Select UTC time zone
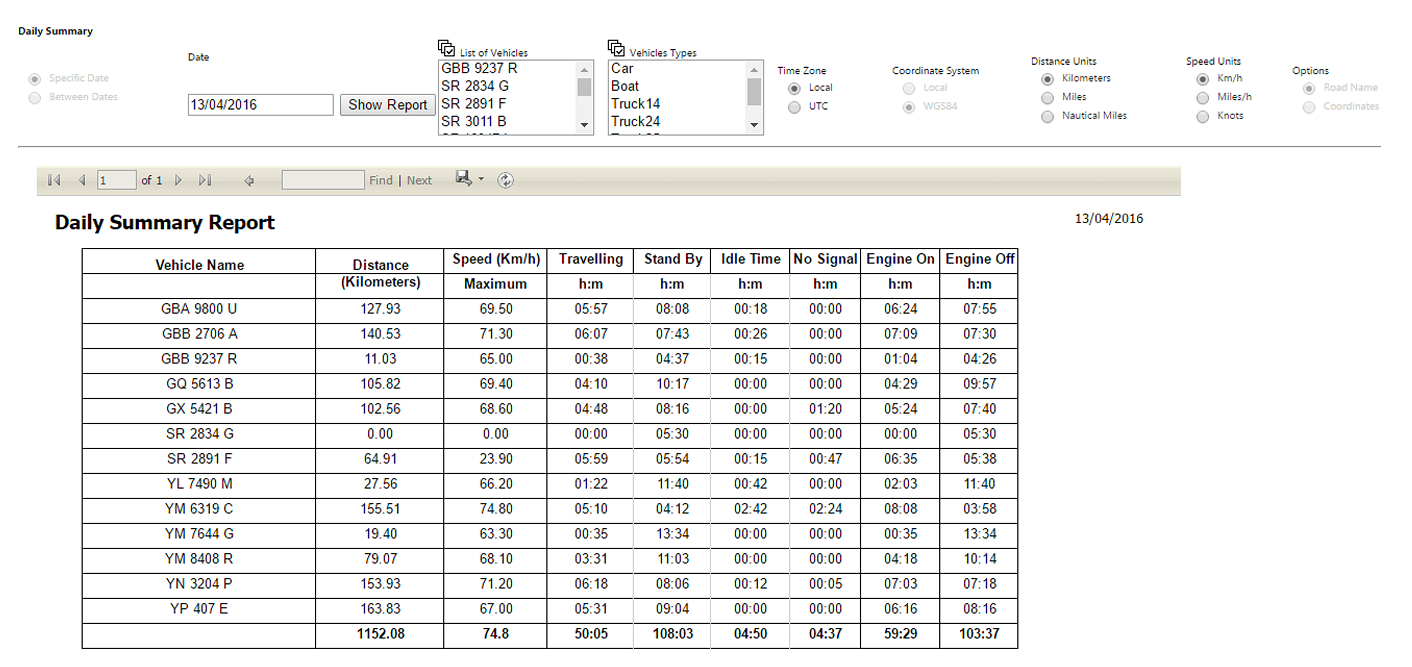This screenshot has width=1412, height=667. click(x=794, y=107)
